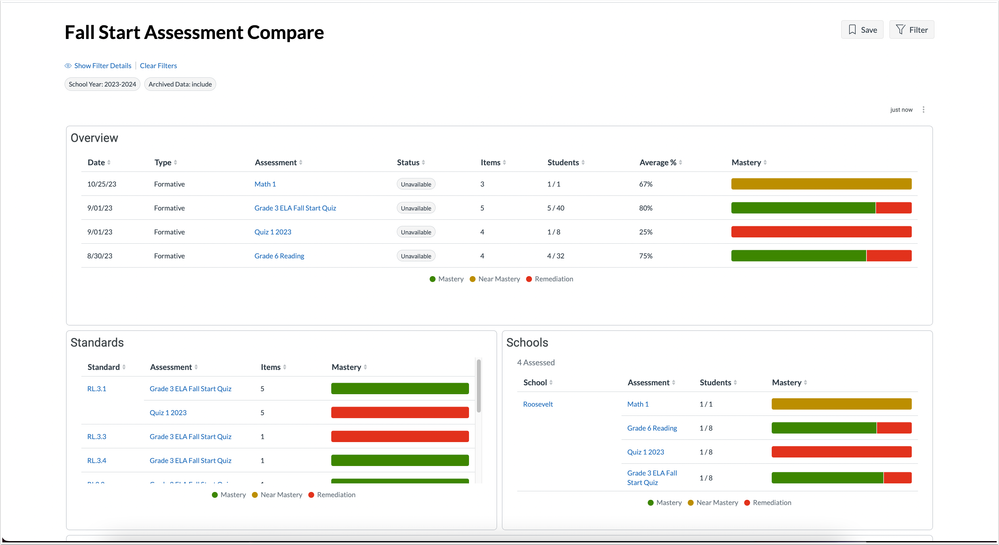The image size is (999, 545).
Task: Sort Overview by Students column header
Action: click(x=565, y=162)
